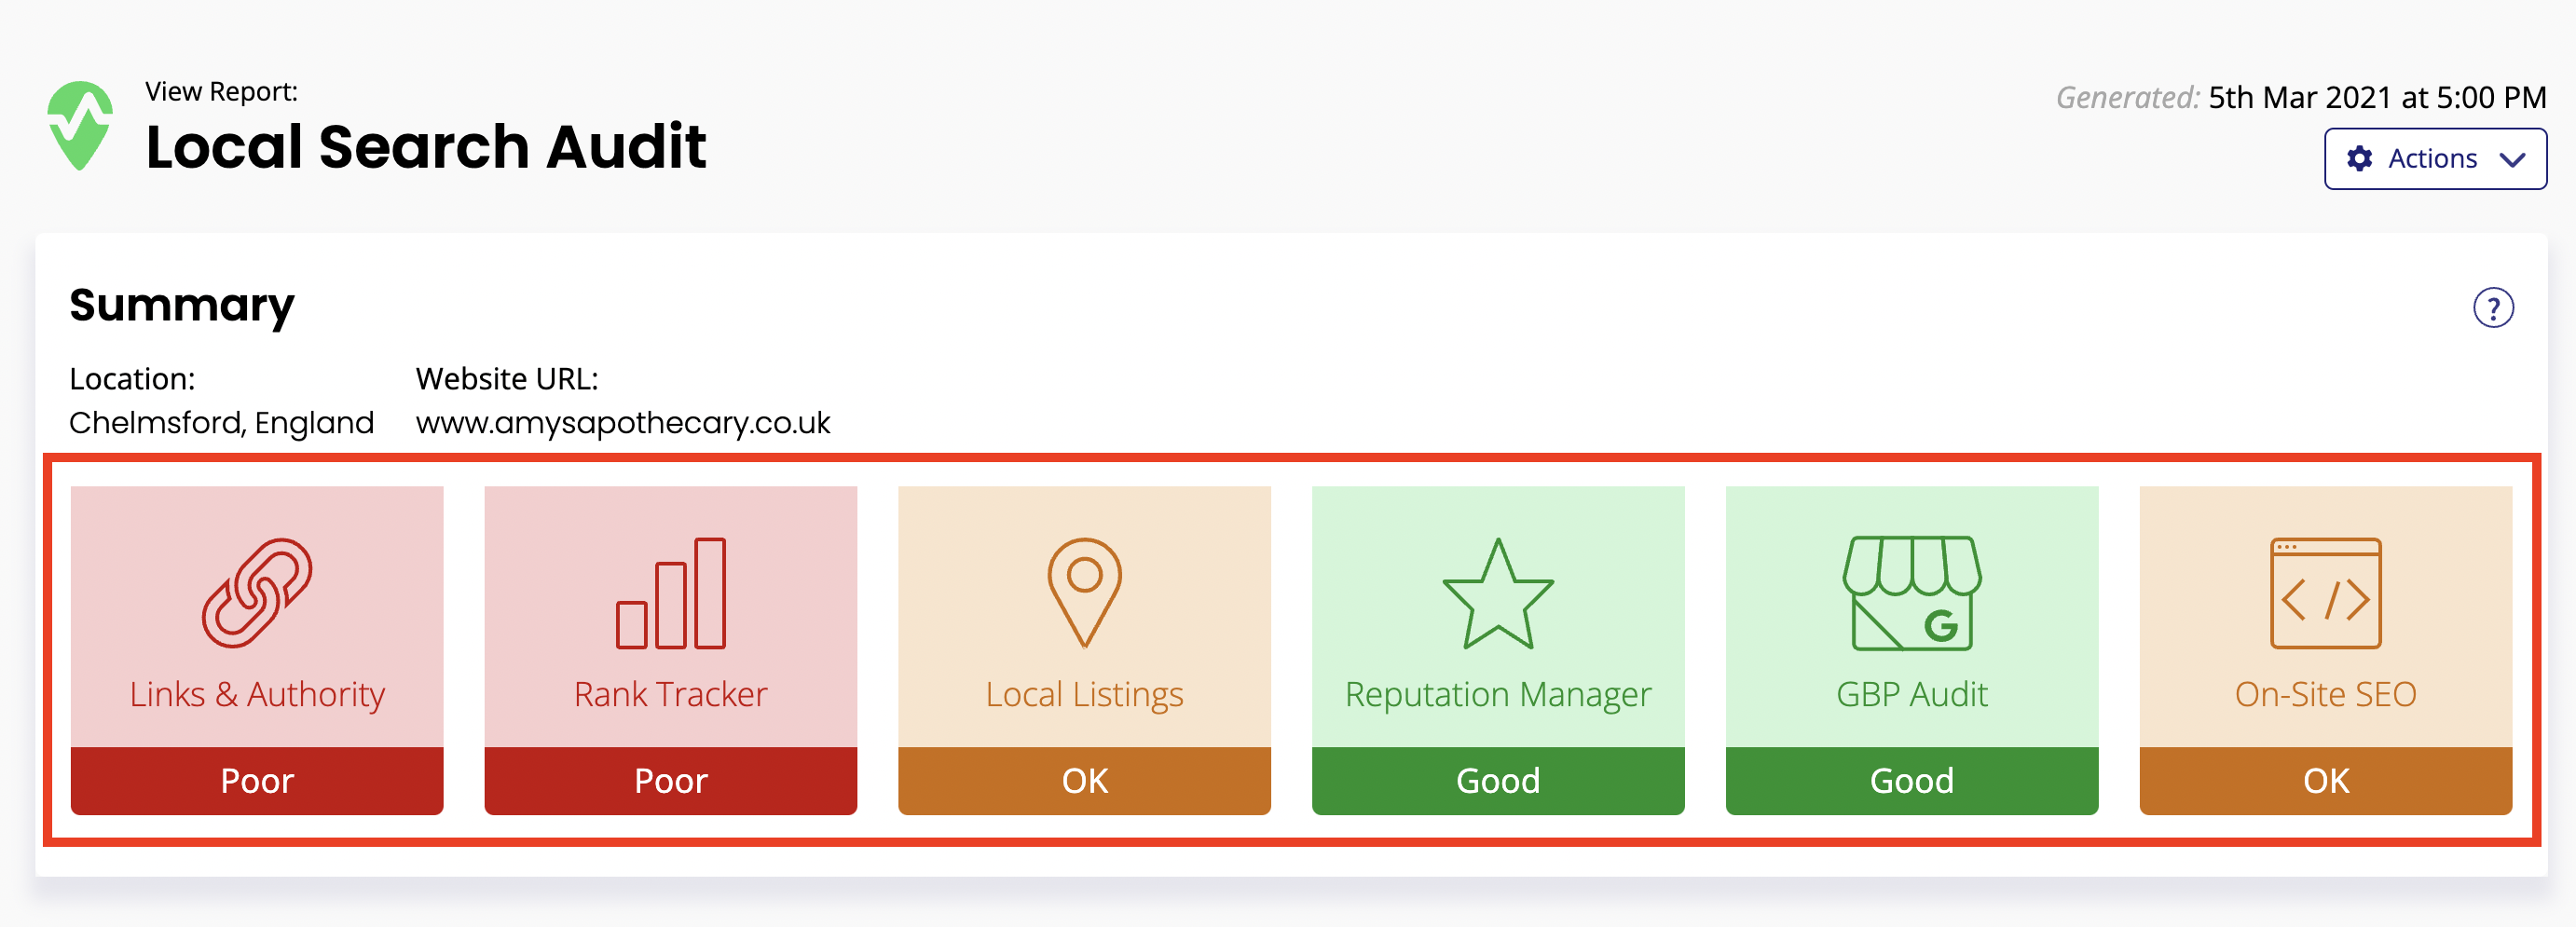
Task: Click the Good status under GBP Audit
Action: pyautogui.click(x=1912, y=780)
